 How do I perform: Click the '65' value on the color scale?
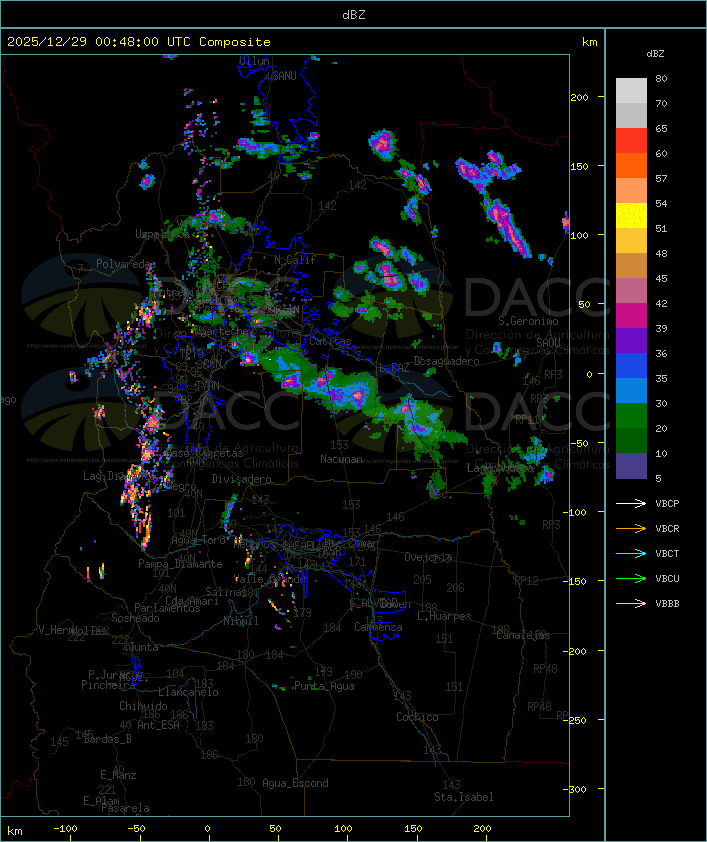point(661,128)
